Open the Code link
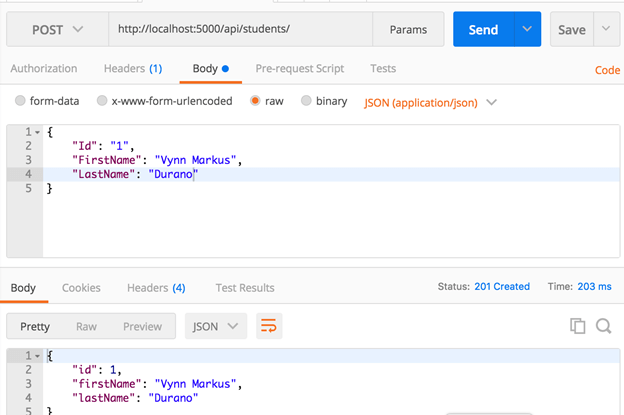The image size is (624, 415). pyautogui.click(x=608, y=70)
